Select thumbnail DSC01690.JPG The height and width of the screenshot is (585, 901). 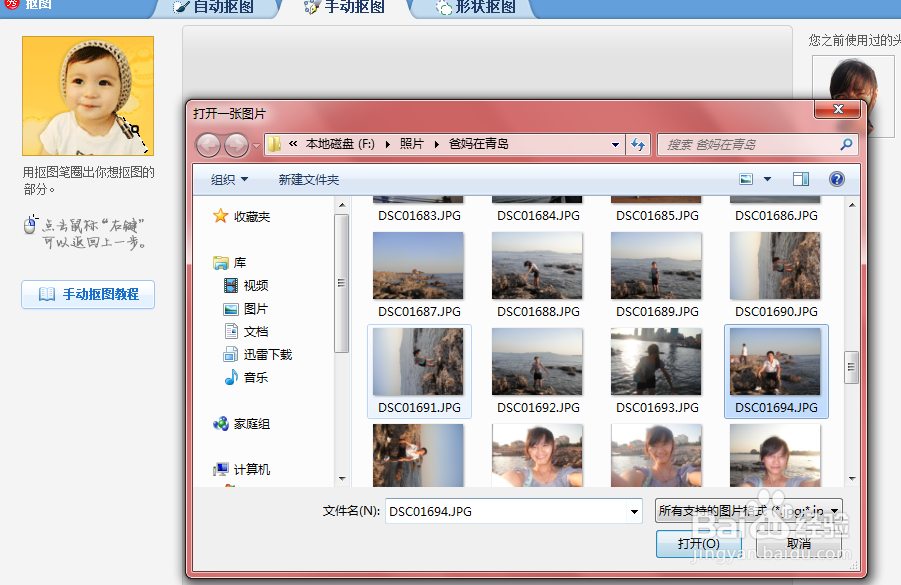click(775, 266)
